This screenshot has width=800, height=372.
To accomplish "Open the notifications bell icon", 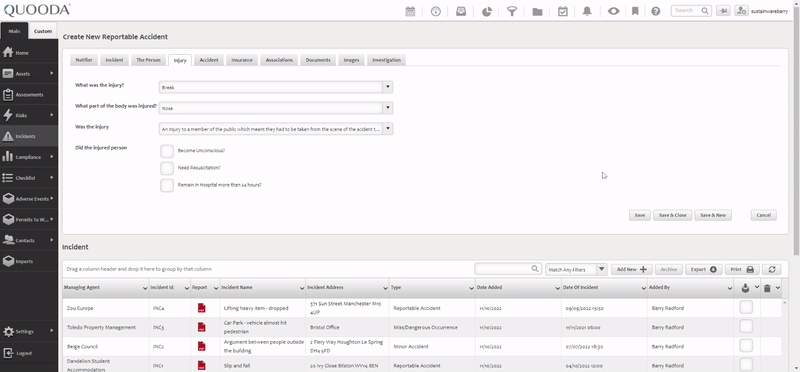I will [x=587, y=11].
